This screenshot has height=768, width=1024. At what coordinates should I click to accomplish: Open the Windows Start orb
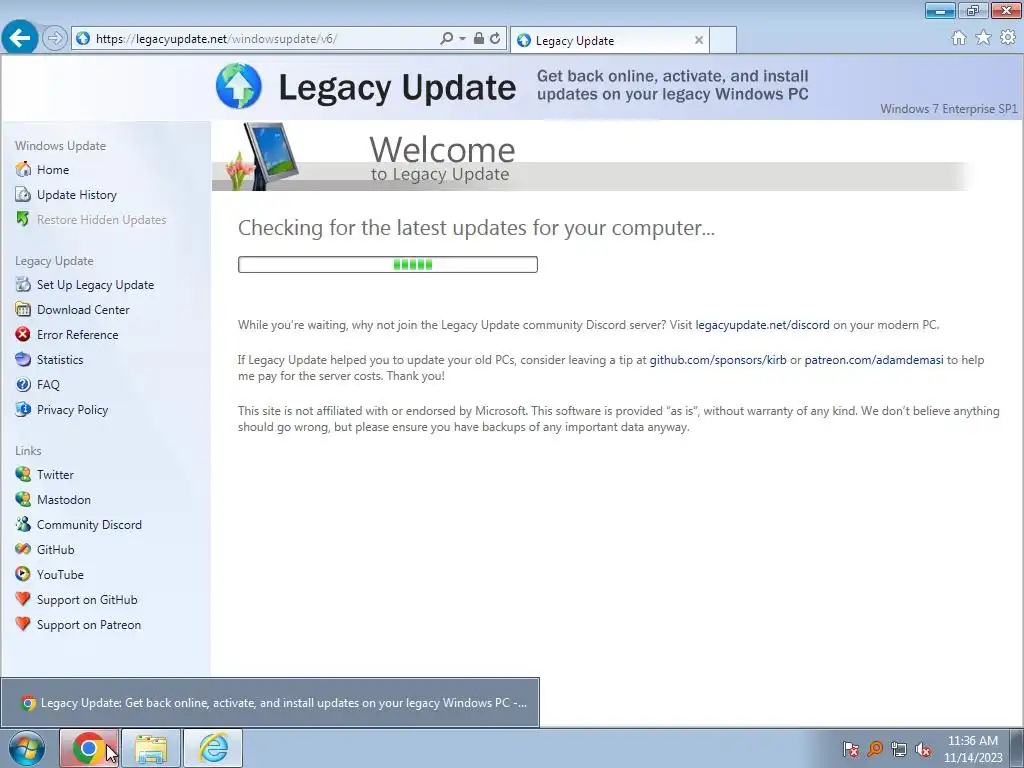pyautogui.click(x=27, y=748)
